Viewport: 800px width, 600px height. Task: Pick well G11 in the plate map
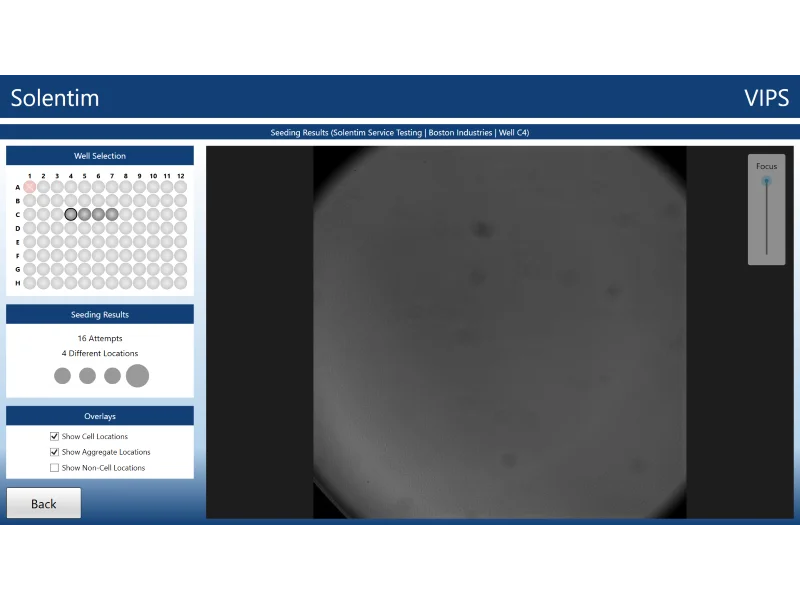pos(167,269)
